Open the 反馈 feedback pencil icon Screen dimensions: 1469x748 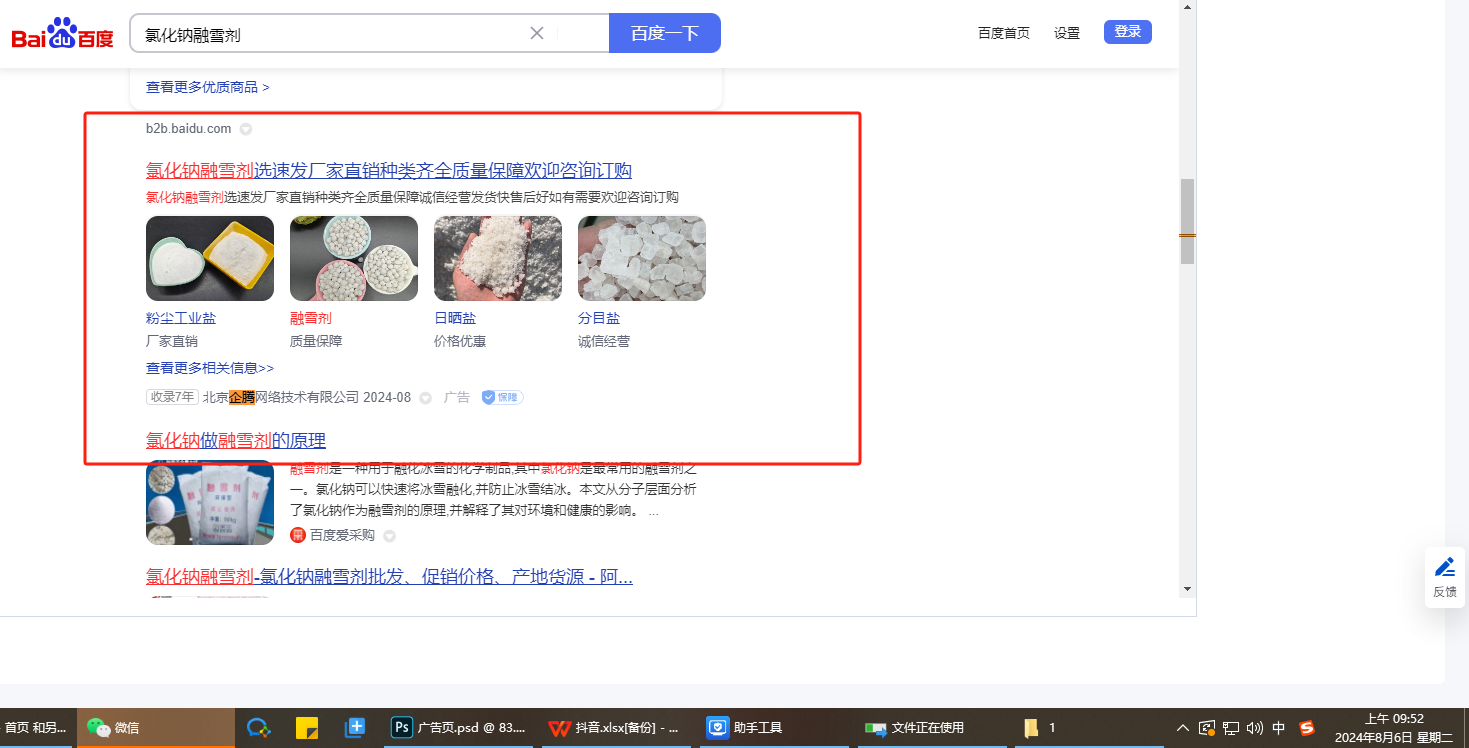click(x=1445, y=568)
